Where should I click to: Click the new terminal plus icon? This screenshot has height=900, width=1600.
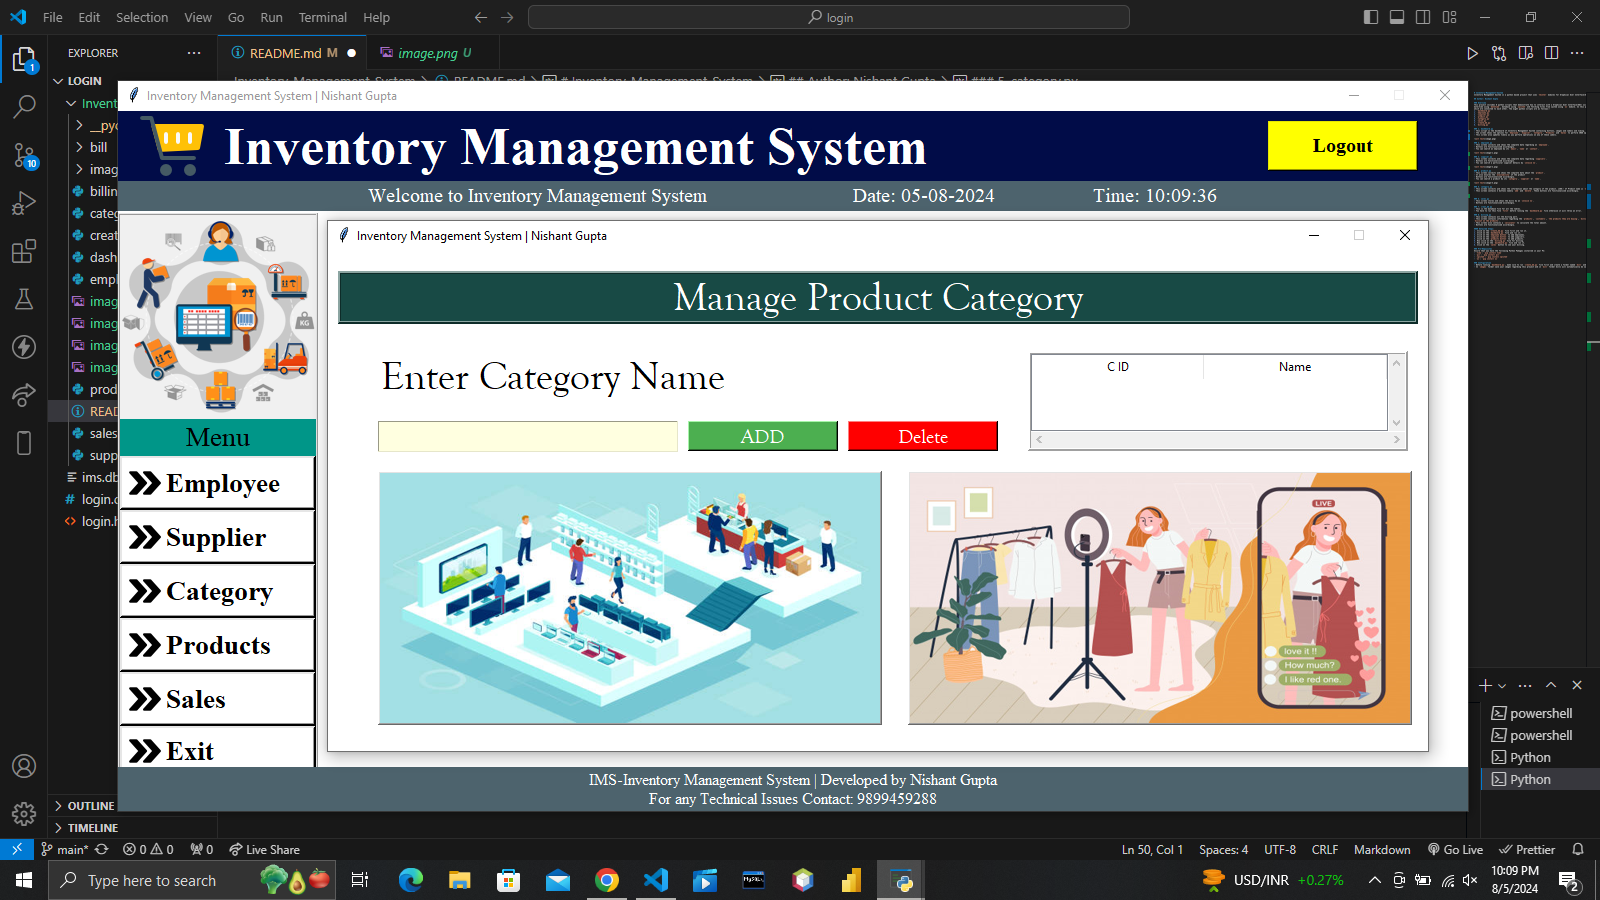coord(1485,685)
